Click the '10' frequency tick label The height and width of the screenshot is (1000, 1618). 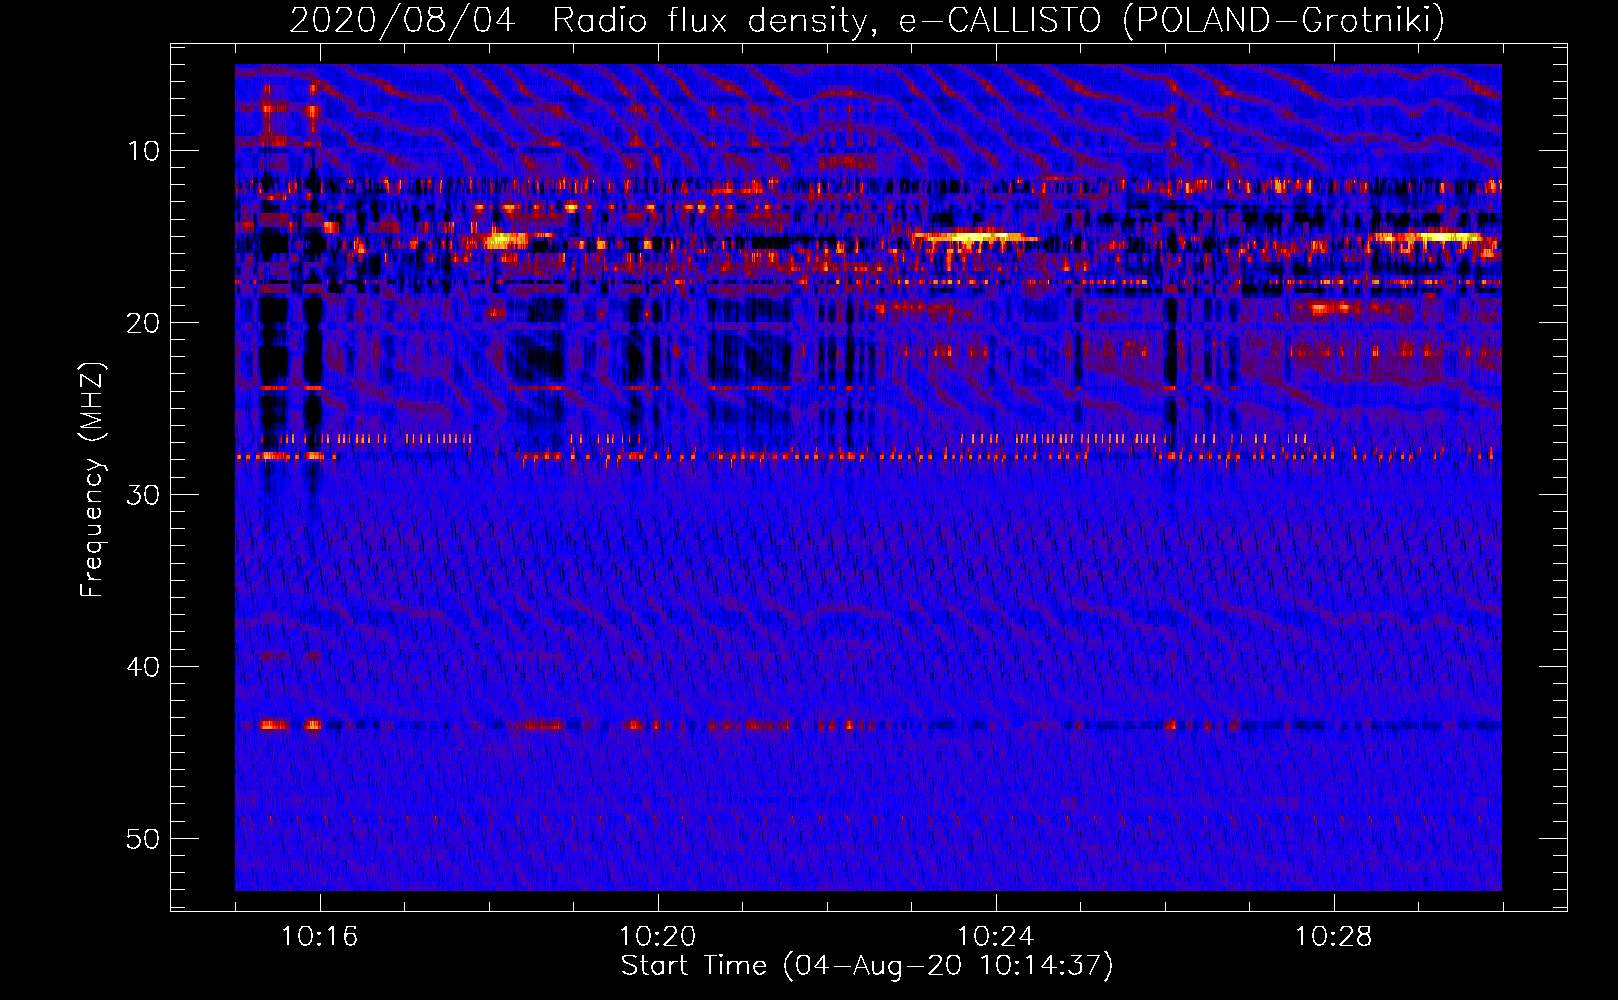(x=144, y=151)
